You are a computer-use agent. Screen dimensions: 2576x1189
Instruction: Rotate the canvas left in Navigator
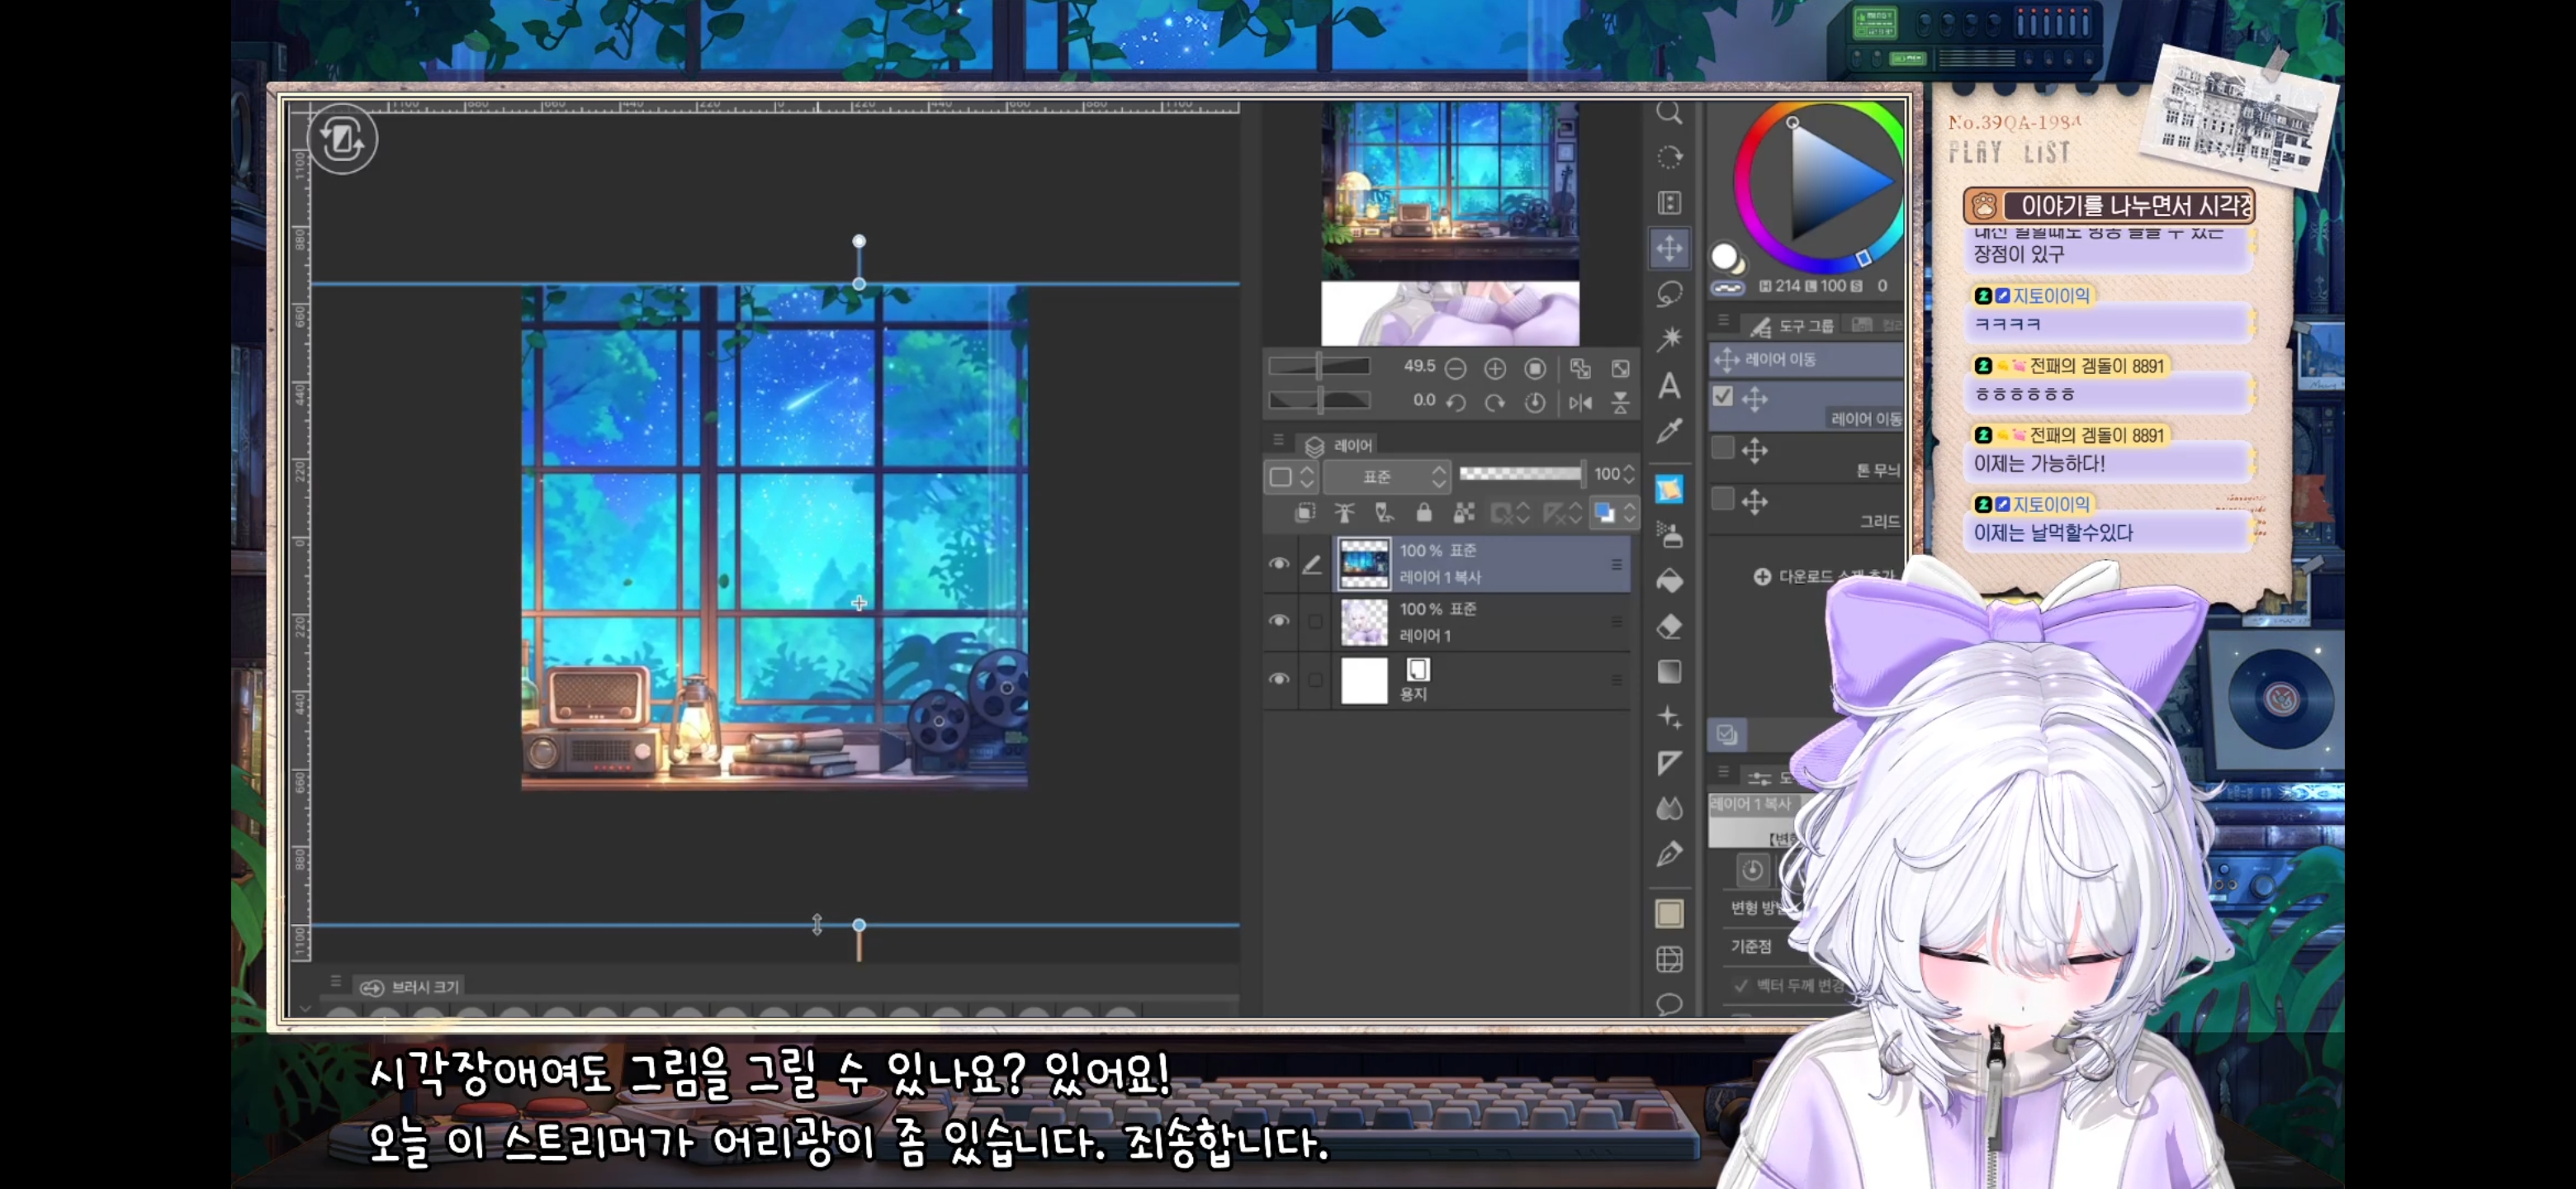1455,402
